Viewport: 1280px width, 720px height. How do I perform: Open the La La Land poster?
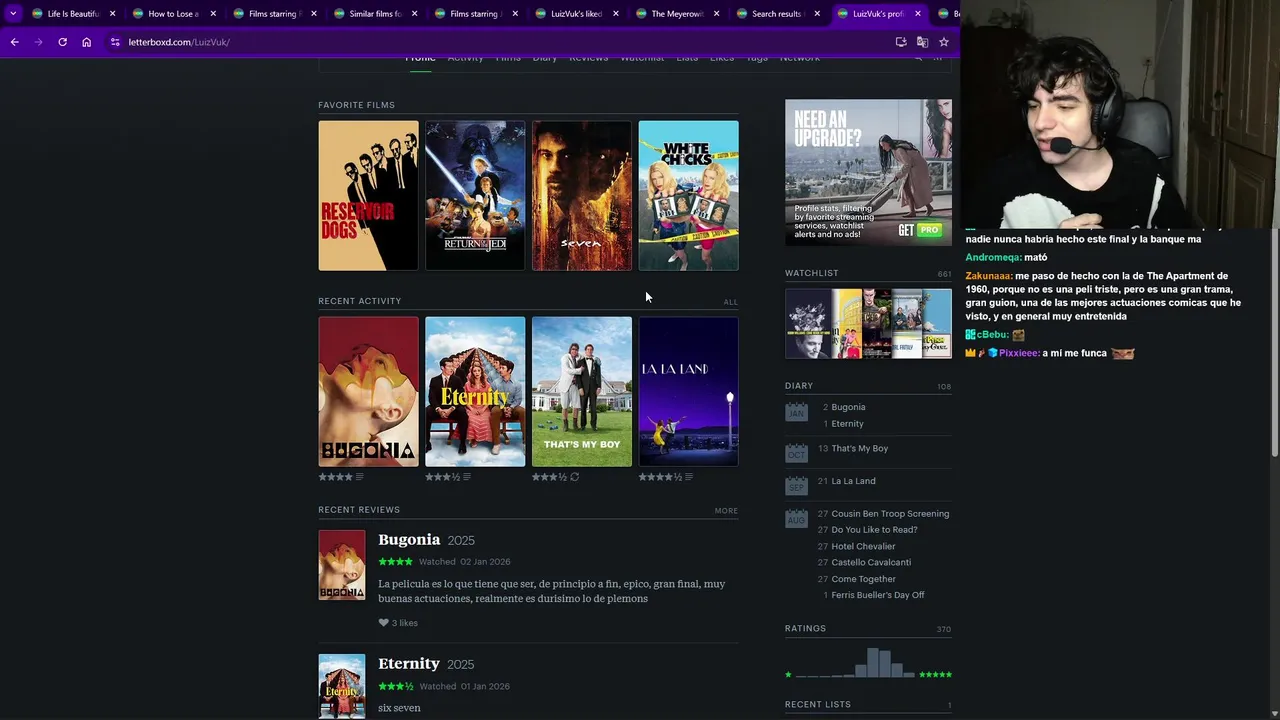(x=689, y=392)
